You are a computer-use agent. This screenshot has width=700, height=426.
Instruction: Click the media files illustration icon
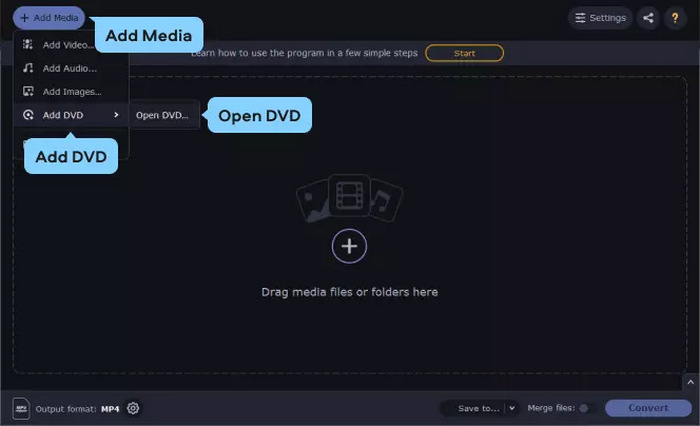coord(349,198)
